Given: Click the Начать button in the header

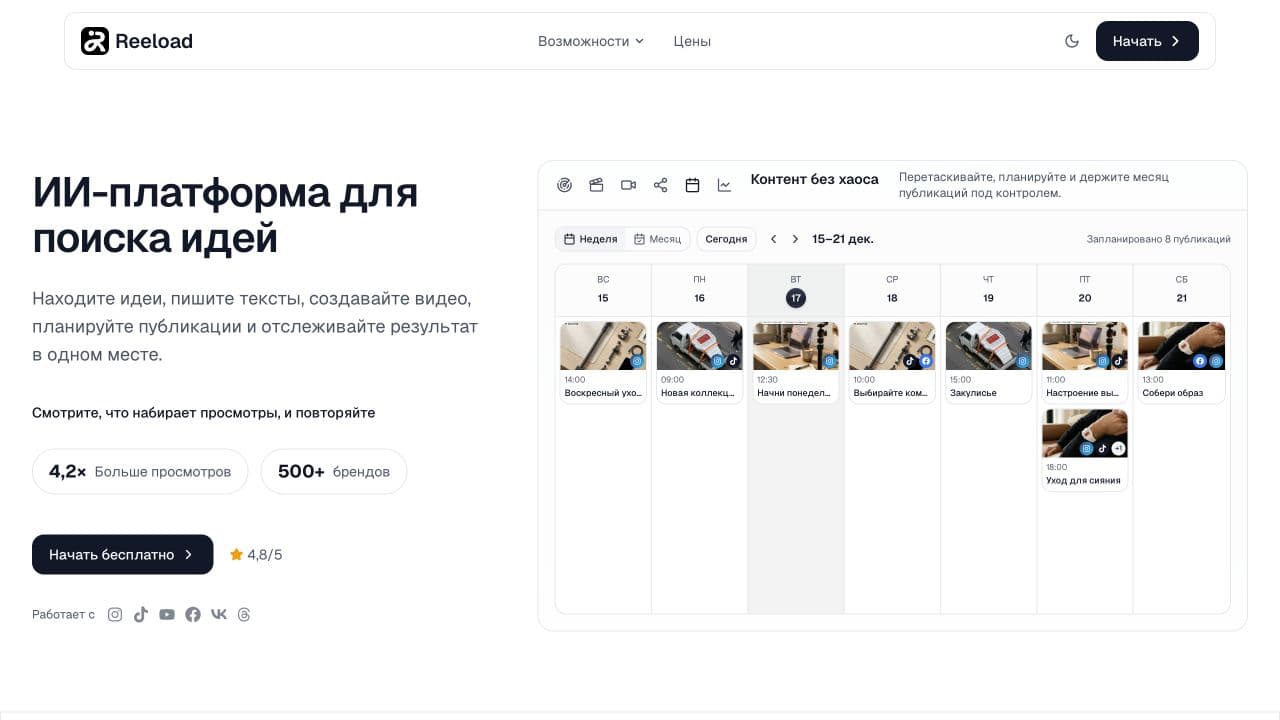Looking at the screenshot, I should [1147, 41].
